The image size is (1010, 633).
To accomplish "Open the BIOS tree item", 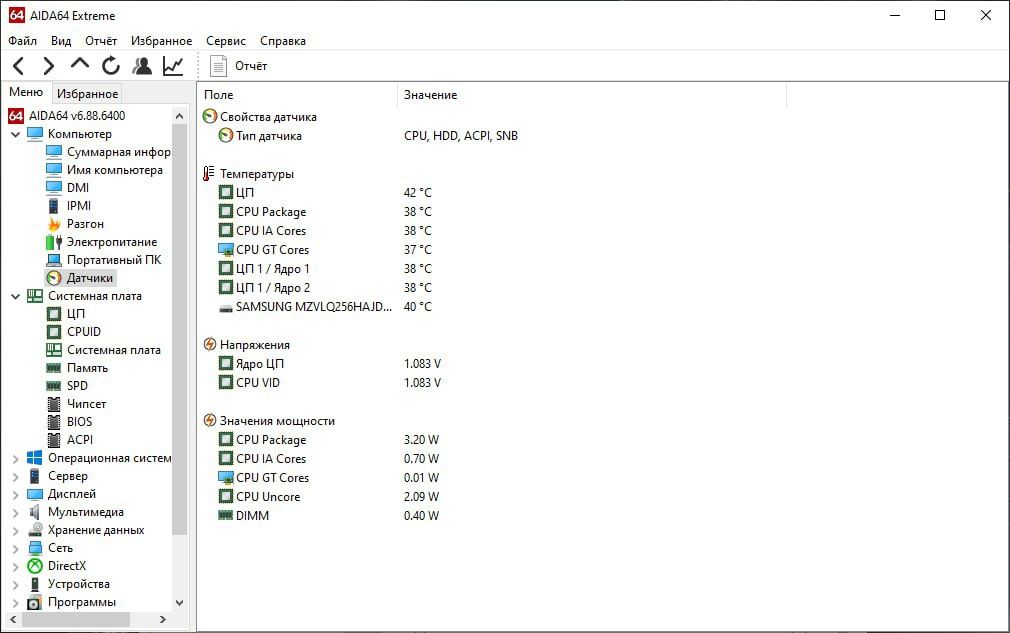I will coord(70,422).
